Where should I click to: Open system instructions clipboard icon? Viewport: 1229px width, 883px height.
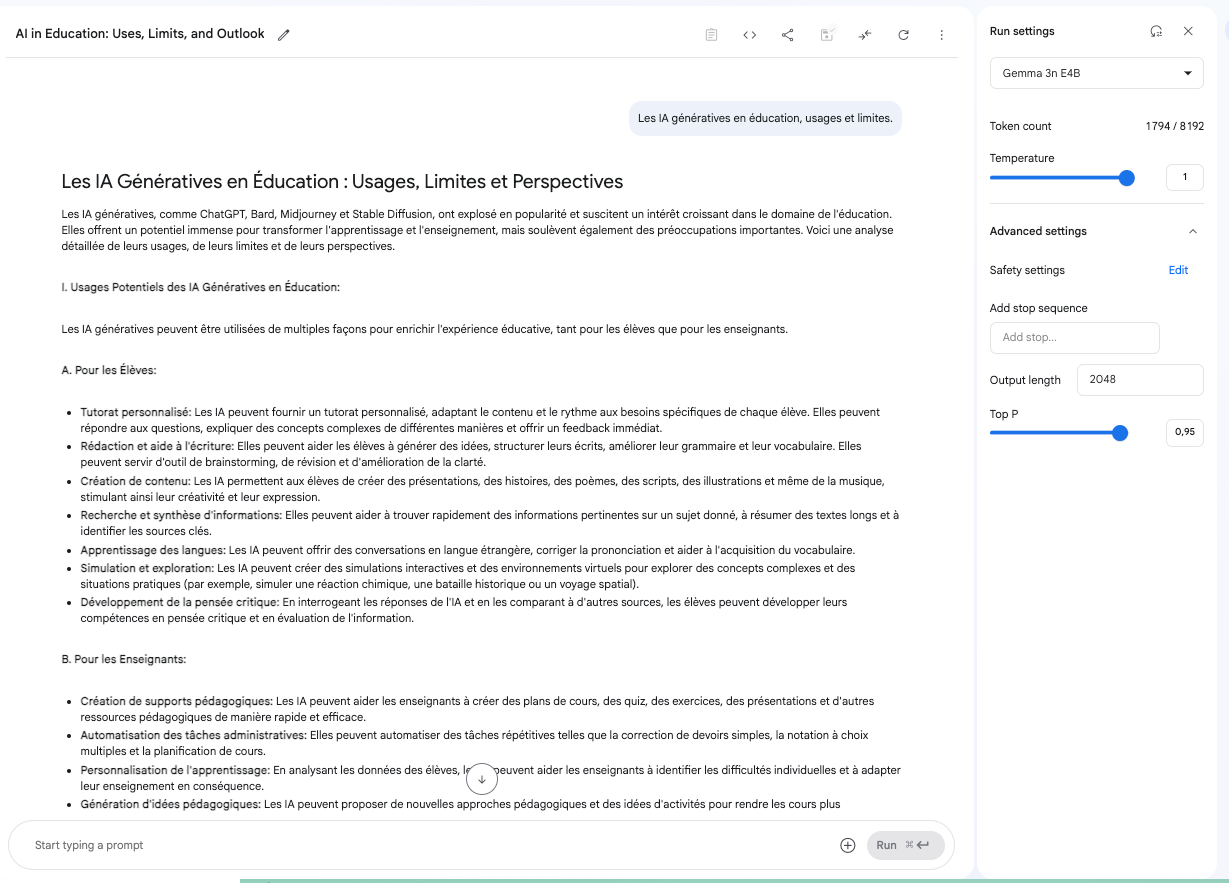tap(711, 35)
